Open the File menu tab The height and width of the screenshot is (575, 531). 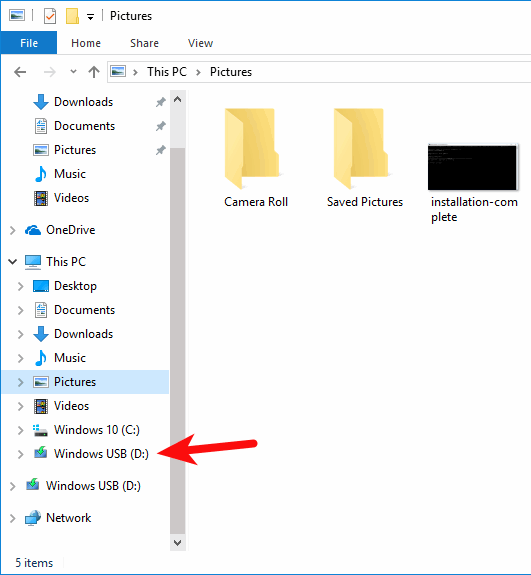[x=29, y=43]
